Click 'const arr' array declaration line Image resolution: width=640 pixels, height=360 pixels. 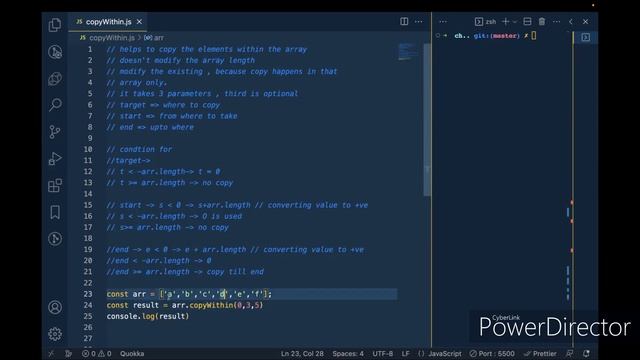coord(189,294)
